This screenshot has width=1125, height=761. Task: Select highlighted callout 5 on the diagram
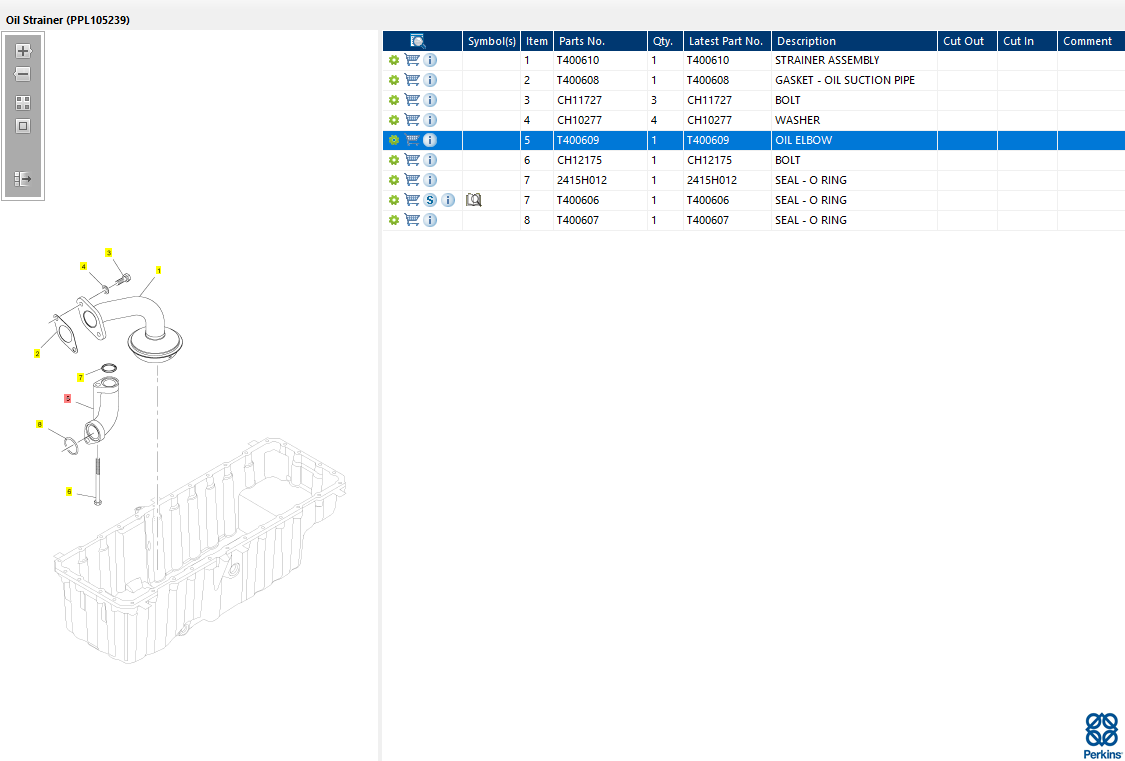(67, 398)
